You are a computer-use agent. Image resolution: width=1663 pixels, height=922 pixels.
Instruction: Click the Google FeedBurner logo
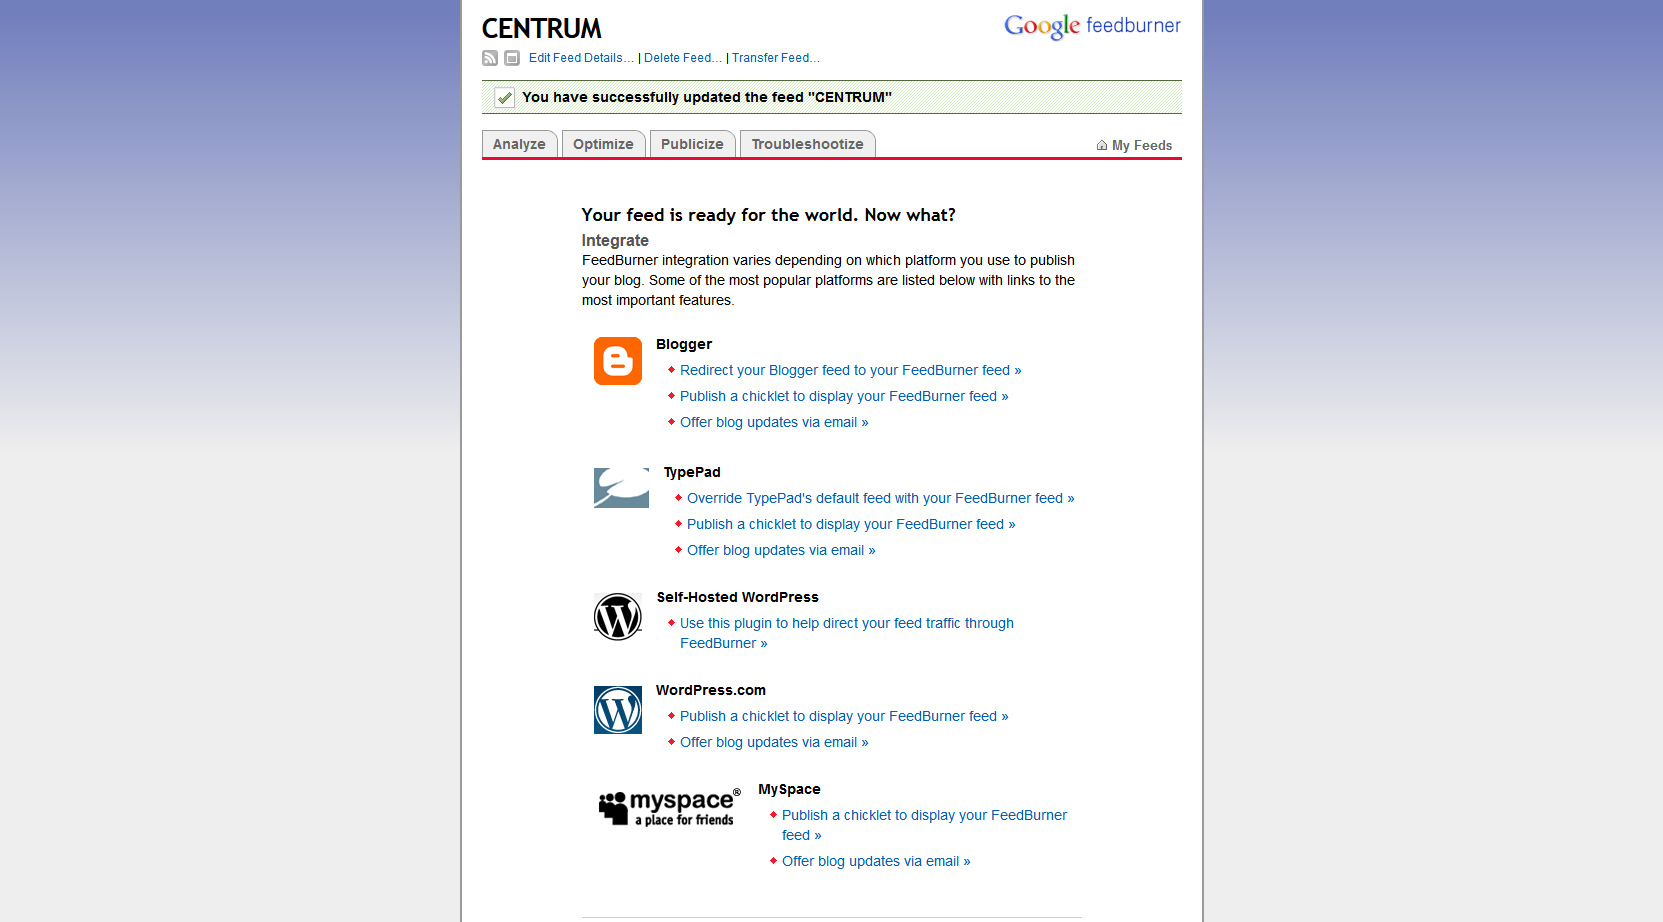pyautogui.click(x=1092, y=26)
